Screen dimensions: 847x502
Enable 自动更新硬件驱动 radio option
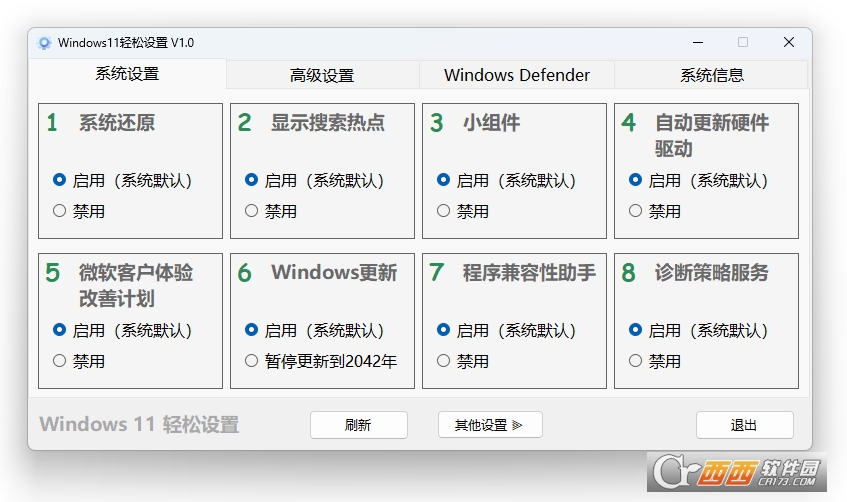point(698,180)
